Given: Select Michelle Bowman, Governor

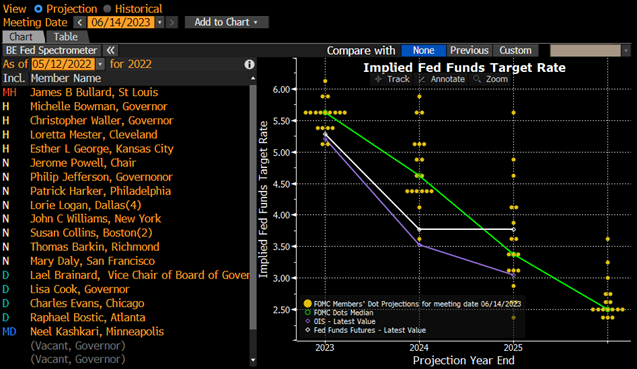Looking at the screenshot, I should [x=99, y=106].
